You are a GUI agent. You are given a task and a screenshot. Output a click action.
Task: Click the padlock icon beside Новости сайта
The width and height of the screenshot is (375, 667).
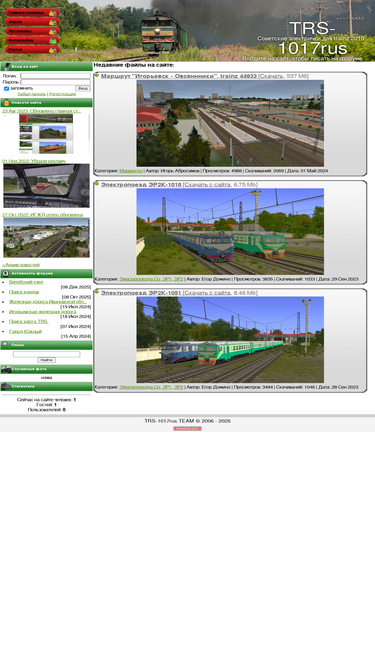[x=6, y=103]
